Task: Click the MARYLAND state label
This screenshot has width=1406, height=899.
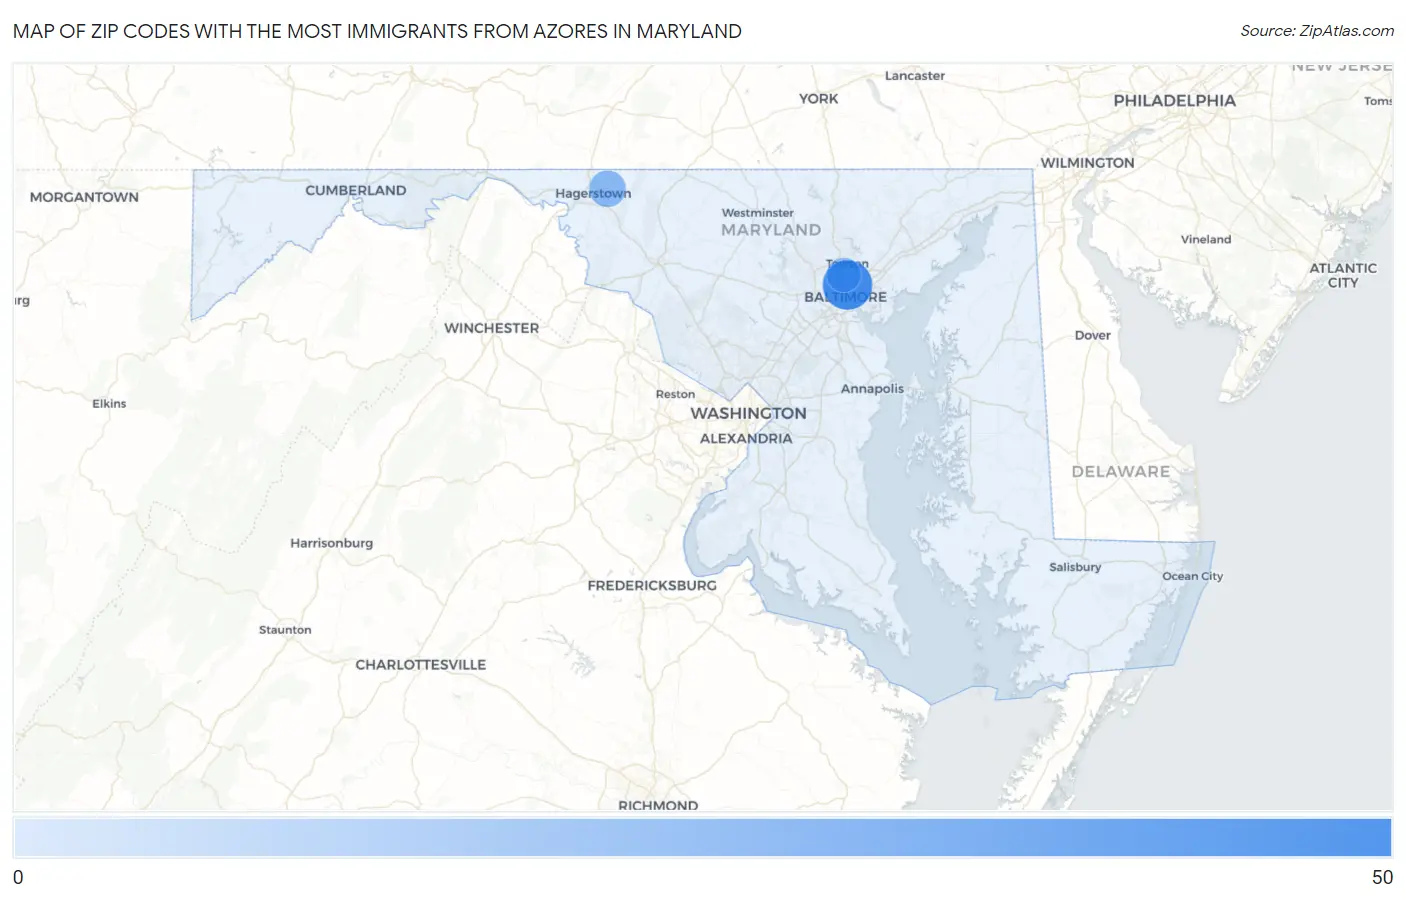Action: tap(771, 230)
